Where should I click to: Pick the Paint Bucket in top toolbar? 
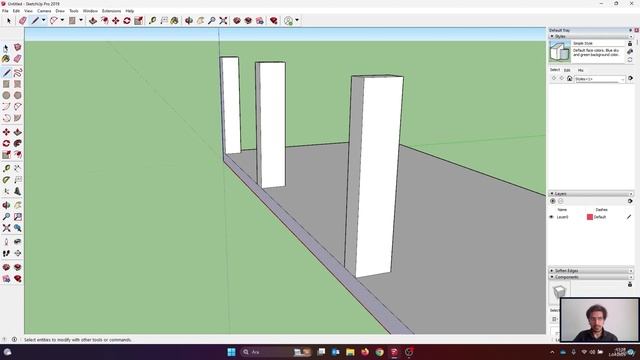175,20
